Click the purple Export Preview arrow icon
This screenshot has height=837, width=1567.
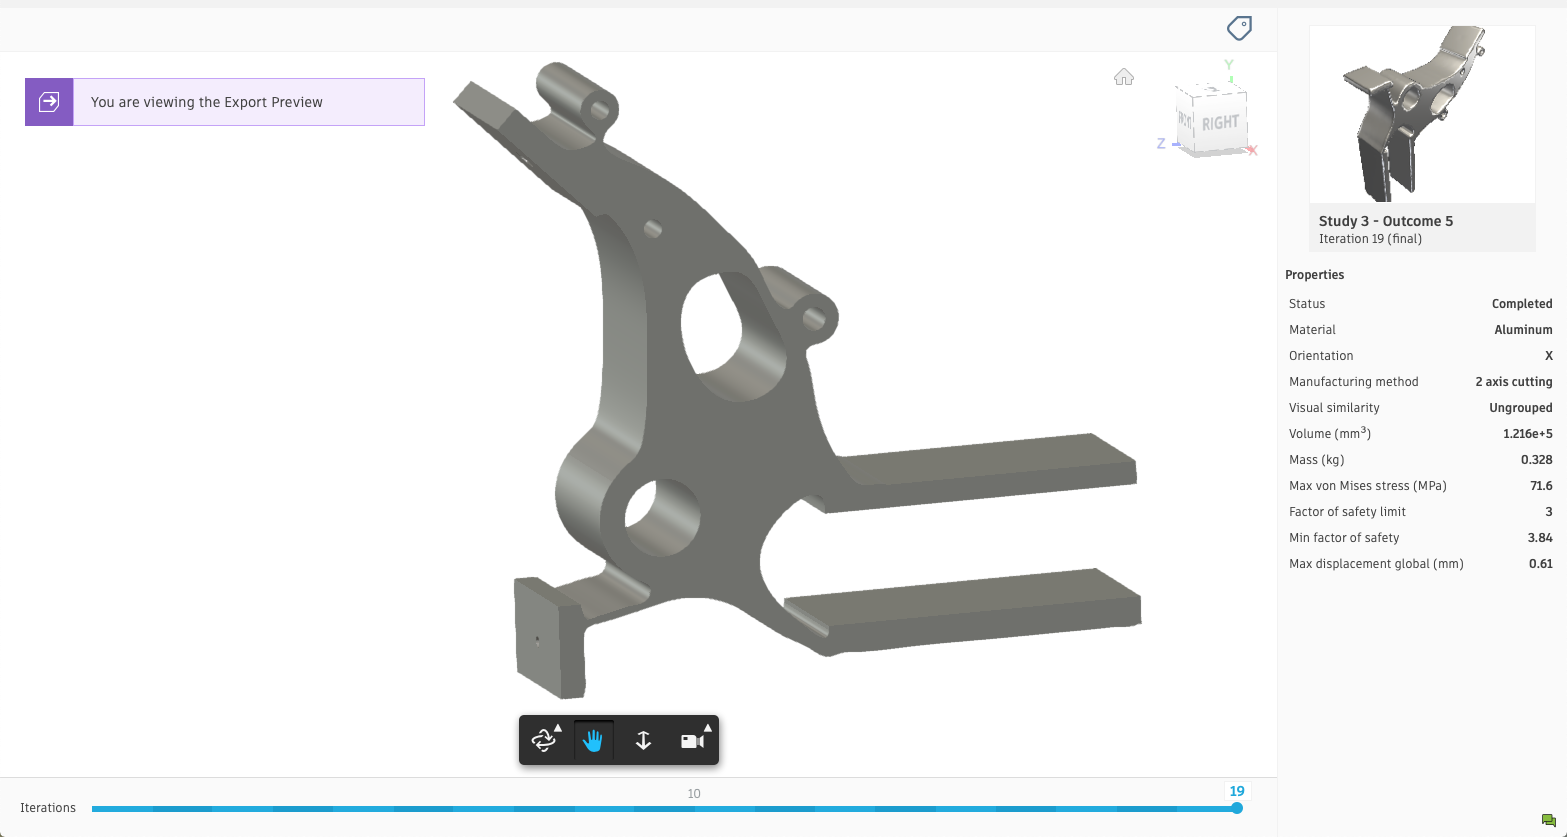coord(49,102)
